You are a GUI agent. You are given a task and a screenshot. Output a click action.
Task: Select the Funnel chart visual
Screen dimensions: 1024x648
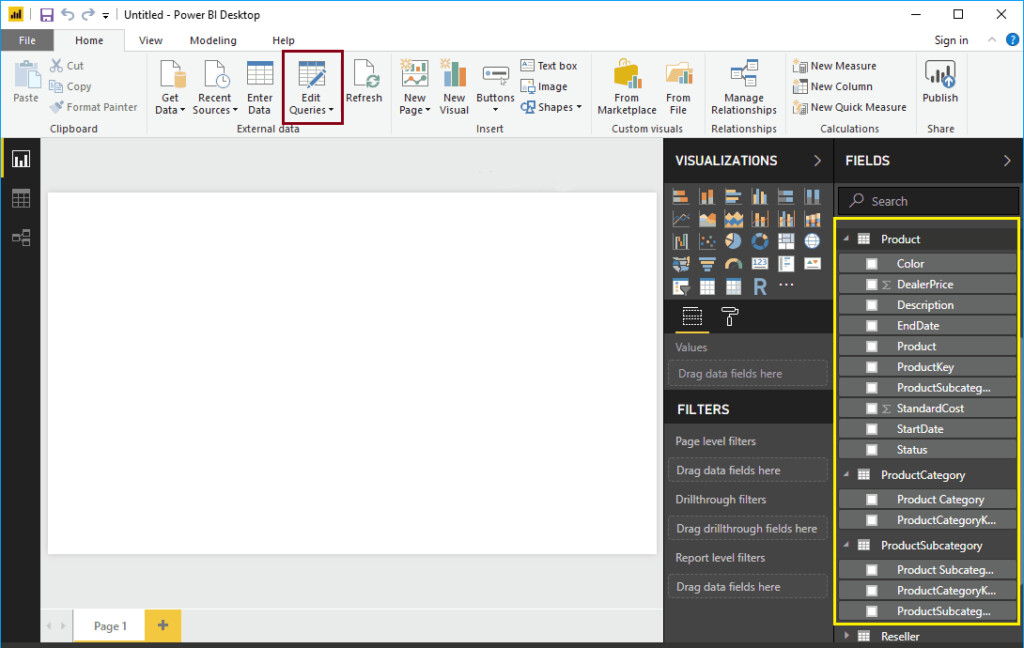[x=706, y=263]
